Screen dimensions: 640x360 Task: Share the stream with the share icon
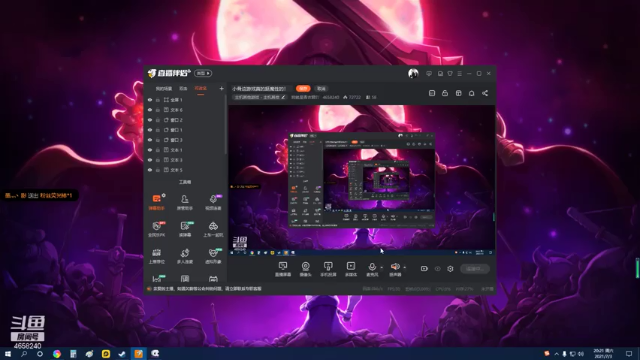485,93
